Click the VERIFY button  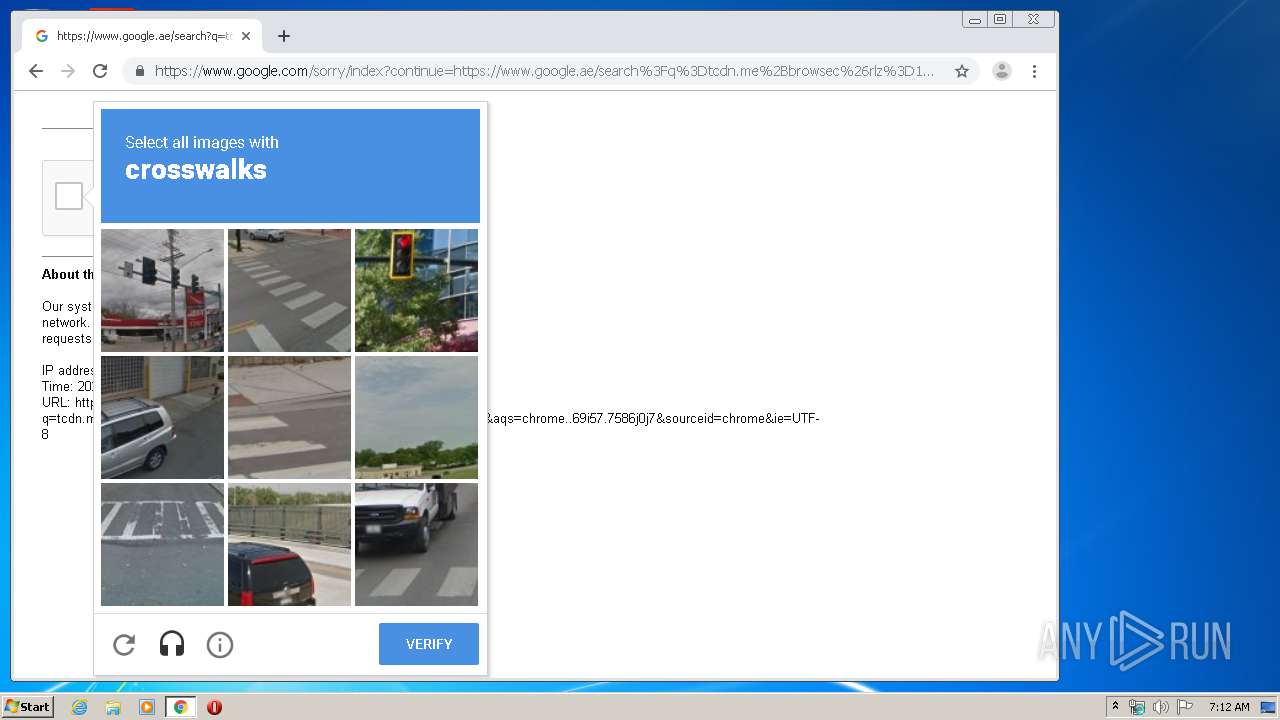[429, 644]
